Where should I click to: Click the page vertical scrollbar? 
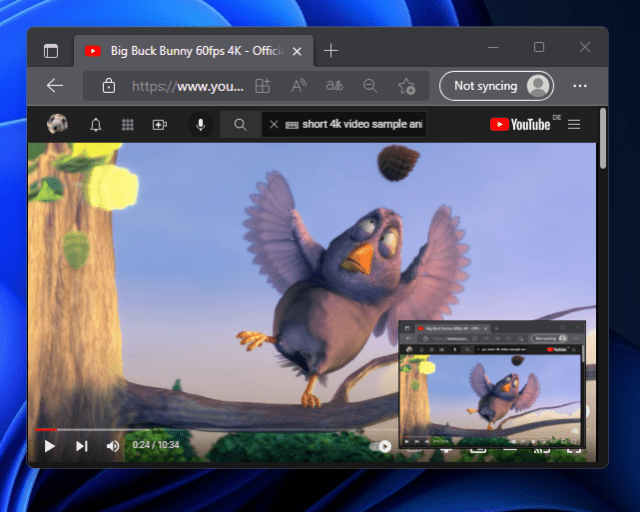(603, 139)
